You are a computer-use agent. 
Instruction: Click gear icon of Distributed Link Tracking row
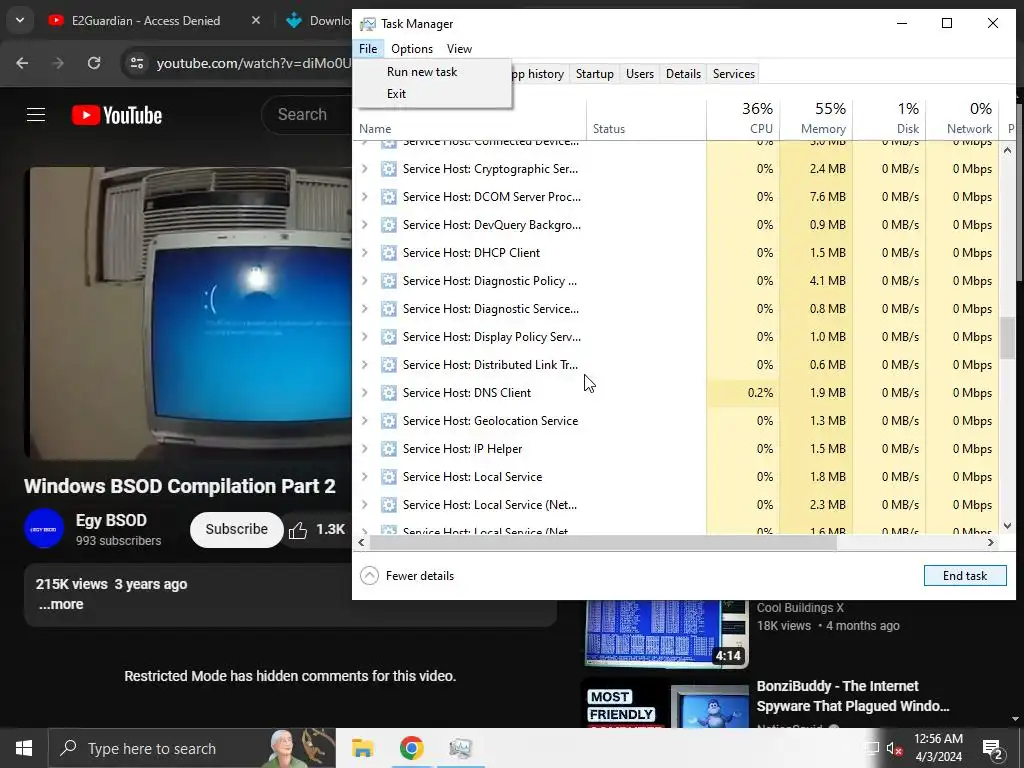389,365
